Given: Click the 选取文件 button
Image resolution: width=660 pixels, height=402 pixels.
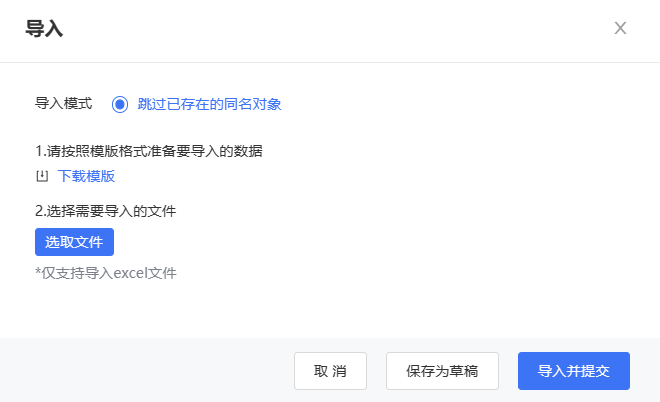Looking at the screenshot, I should (75, 242).
